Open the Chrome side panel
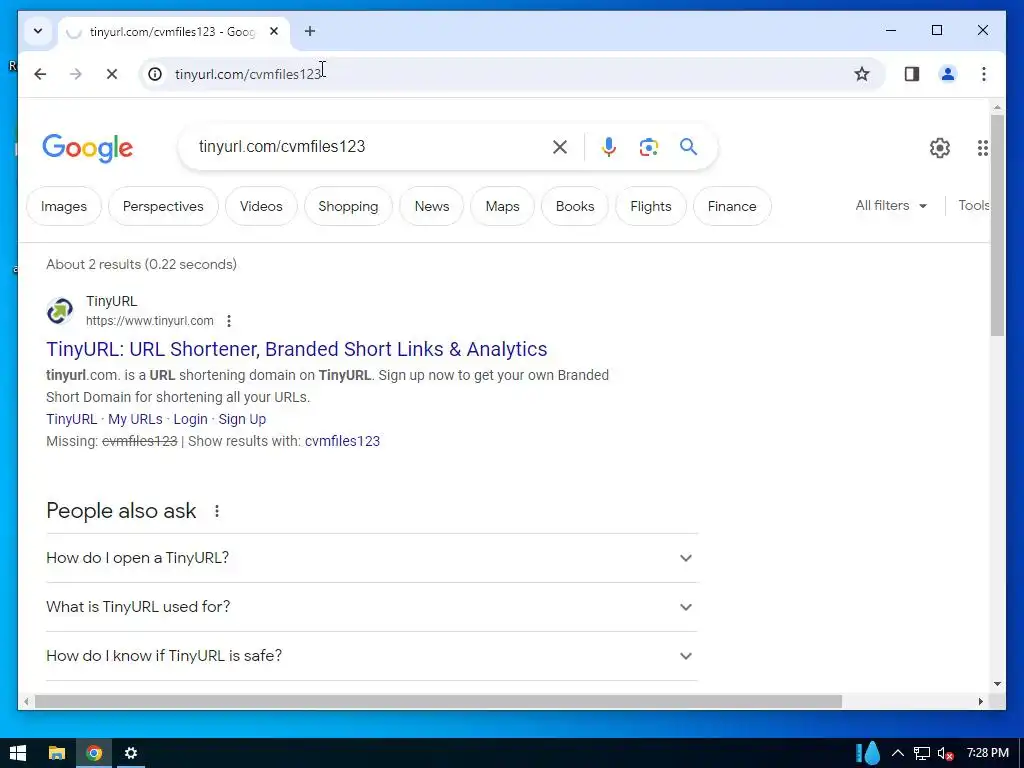 [x=912, y=74]
